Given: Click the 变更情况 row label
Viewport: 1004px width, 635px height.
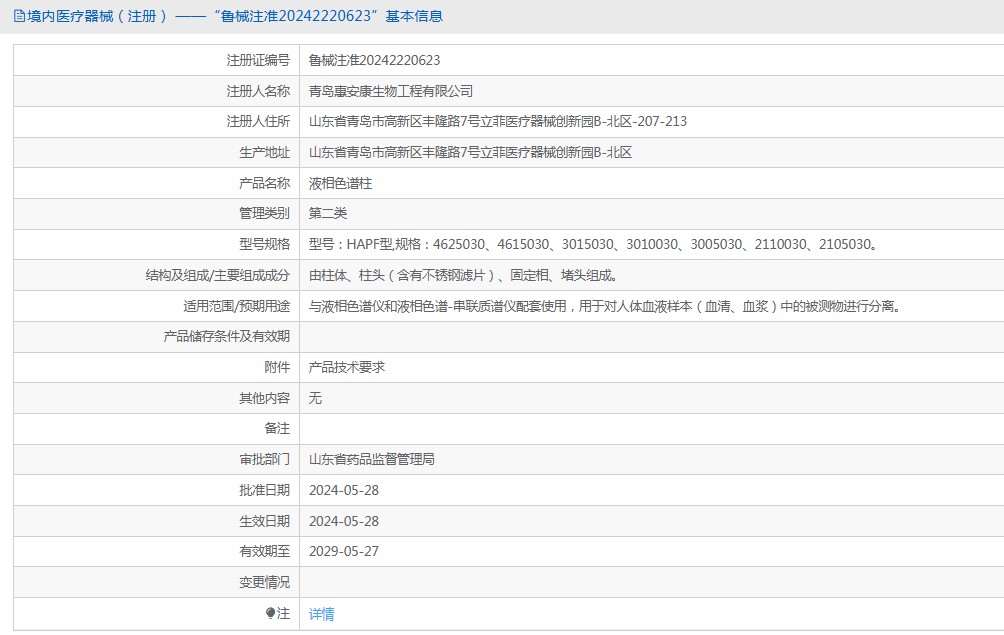Looking at the screenshot, I should point(264,582).
